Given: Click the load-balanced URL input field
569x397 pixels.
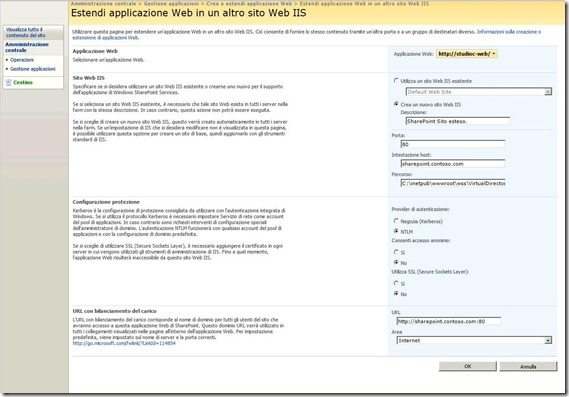Looking at the screenshot, I should tap(449, 321).
